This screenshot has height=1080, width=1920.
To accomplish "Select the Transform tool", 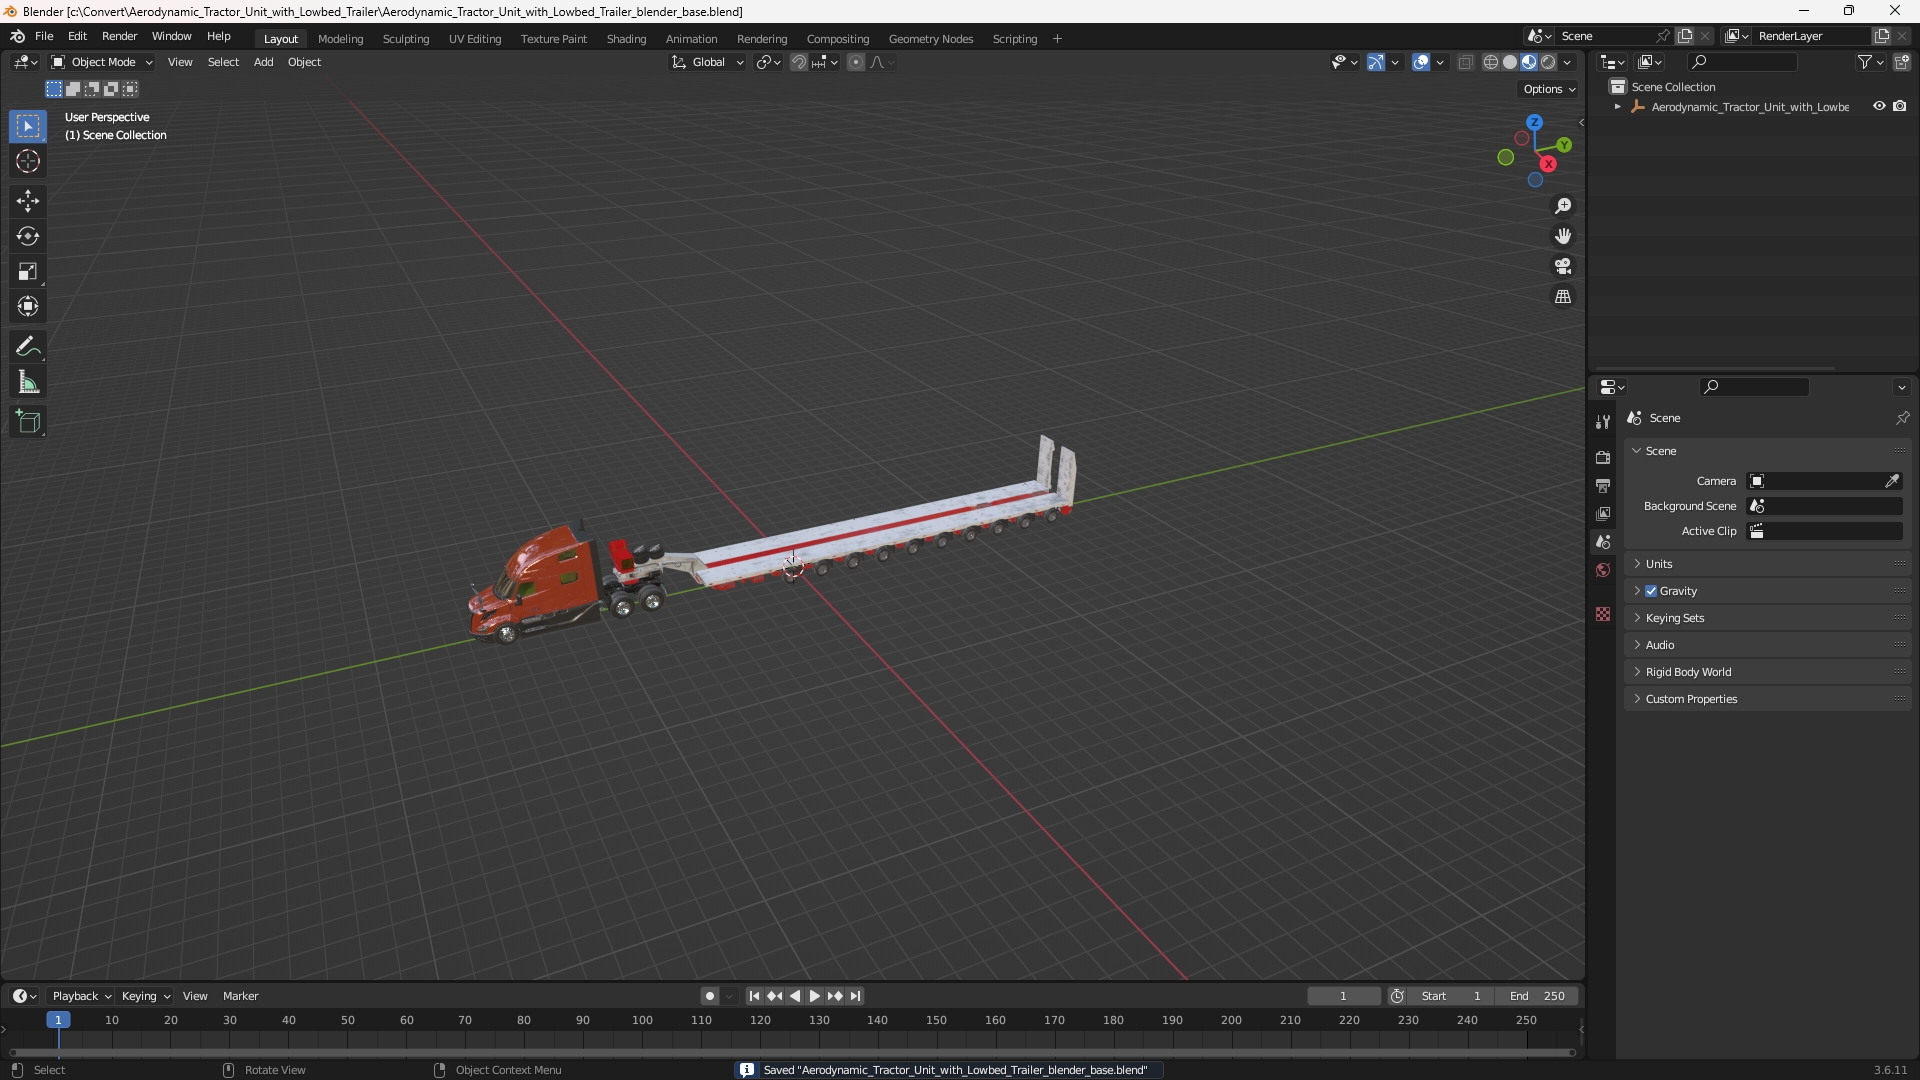I will (x=28, y=306).
